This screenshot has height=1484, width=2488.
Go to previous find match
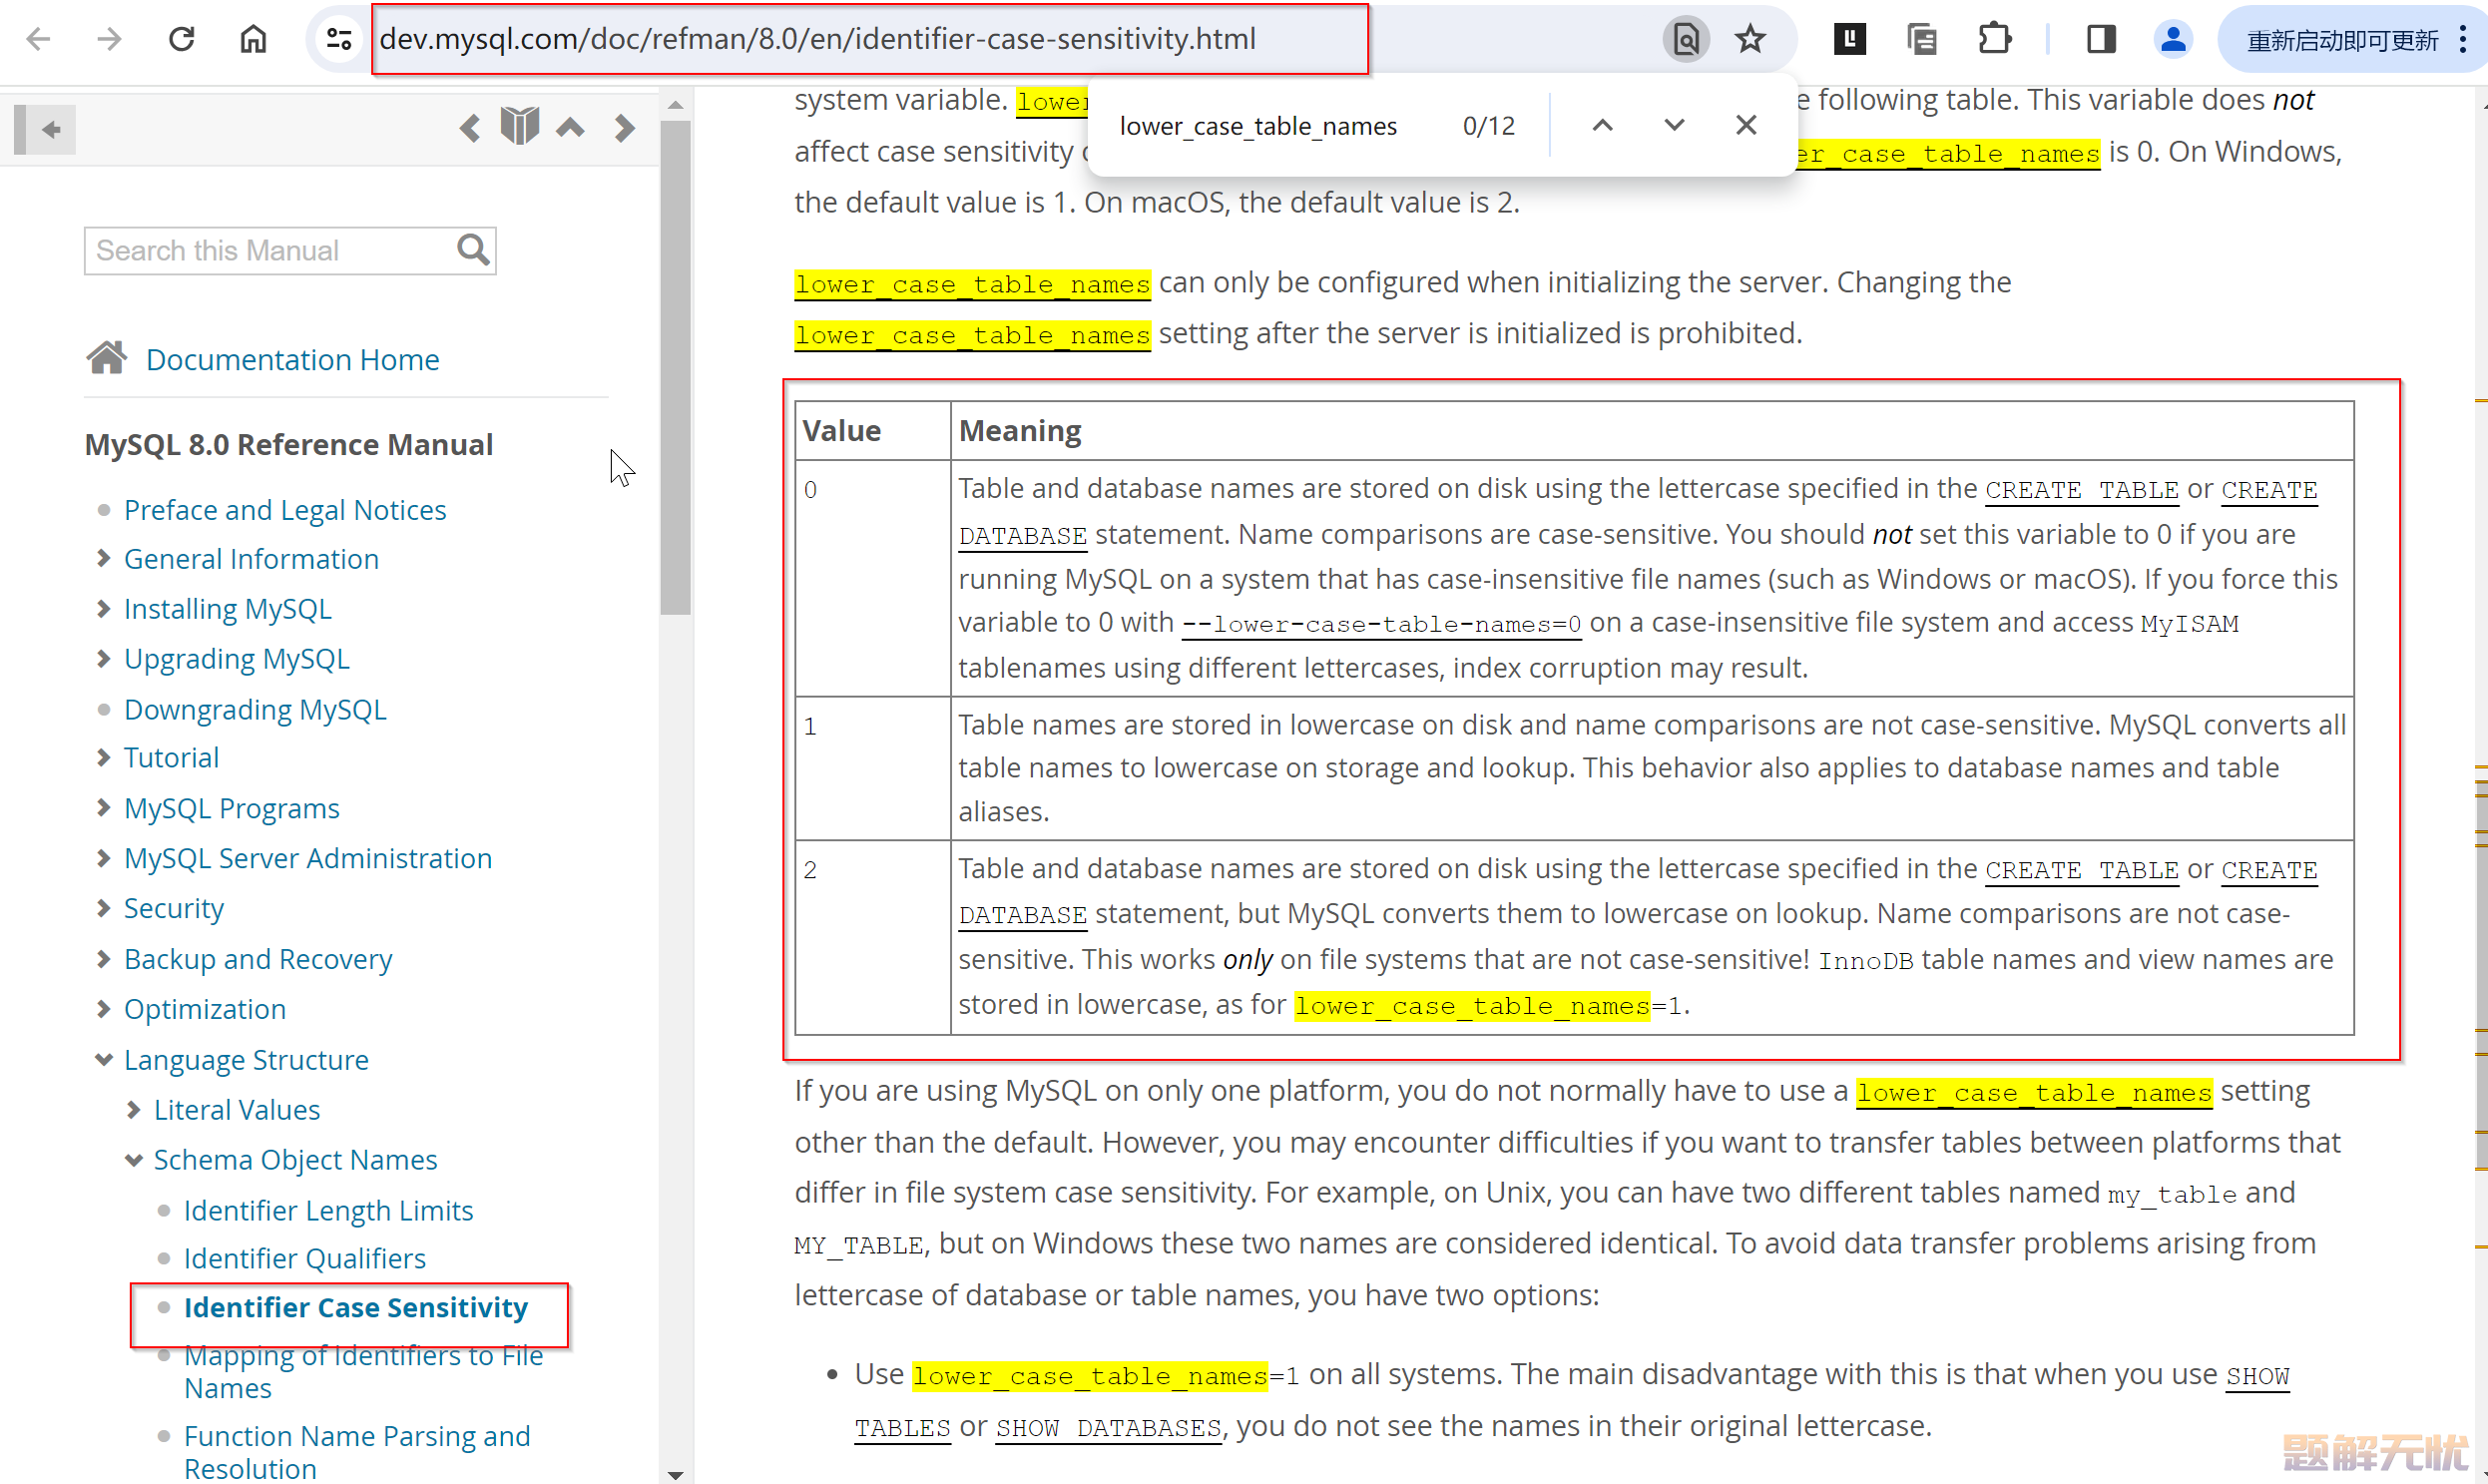(x=1603, y=125)
